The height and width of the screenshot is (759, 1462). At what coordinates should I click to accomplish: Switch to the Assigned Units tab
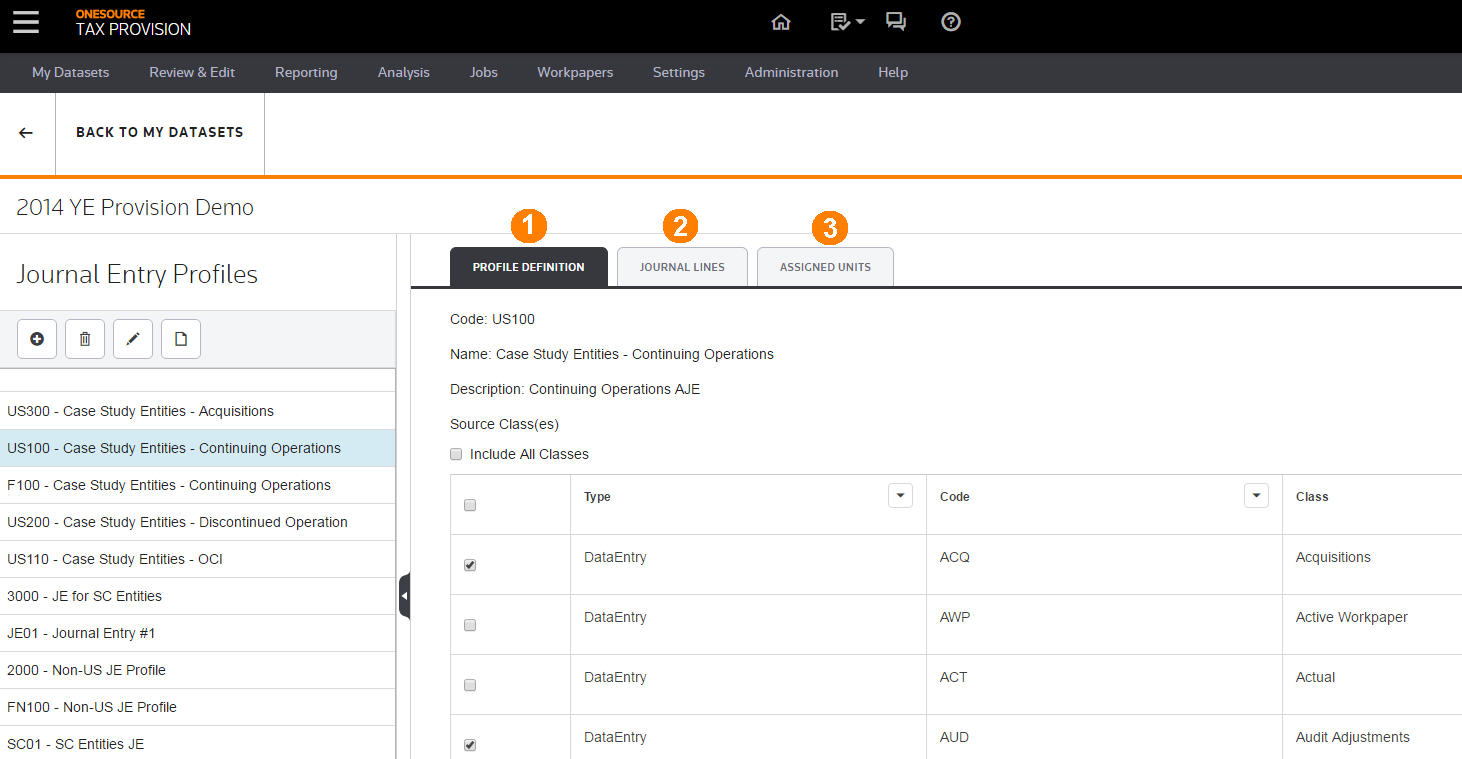[825, 267]
